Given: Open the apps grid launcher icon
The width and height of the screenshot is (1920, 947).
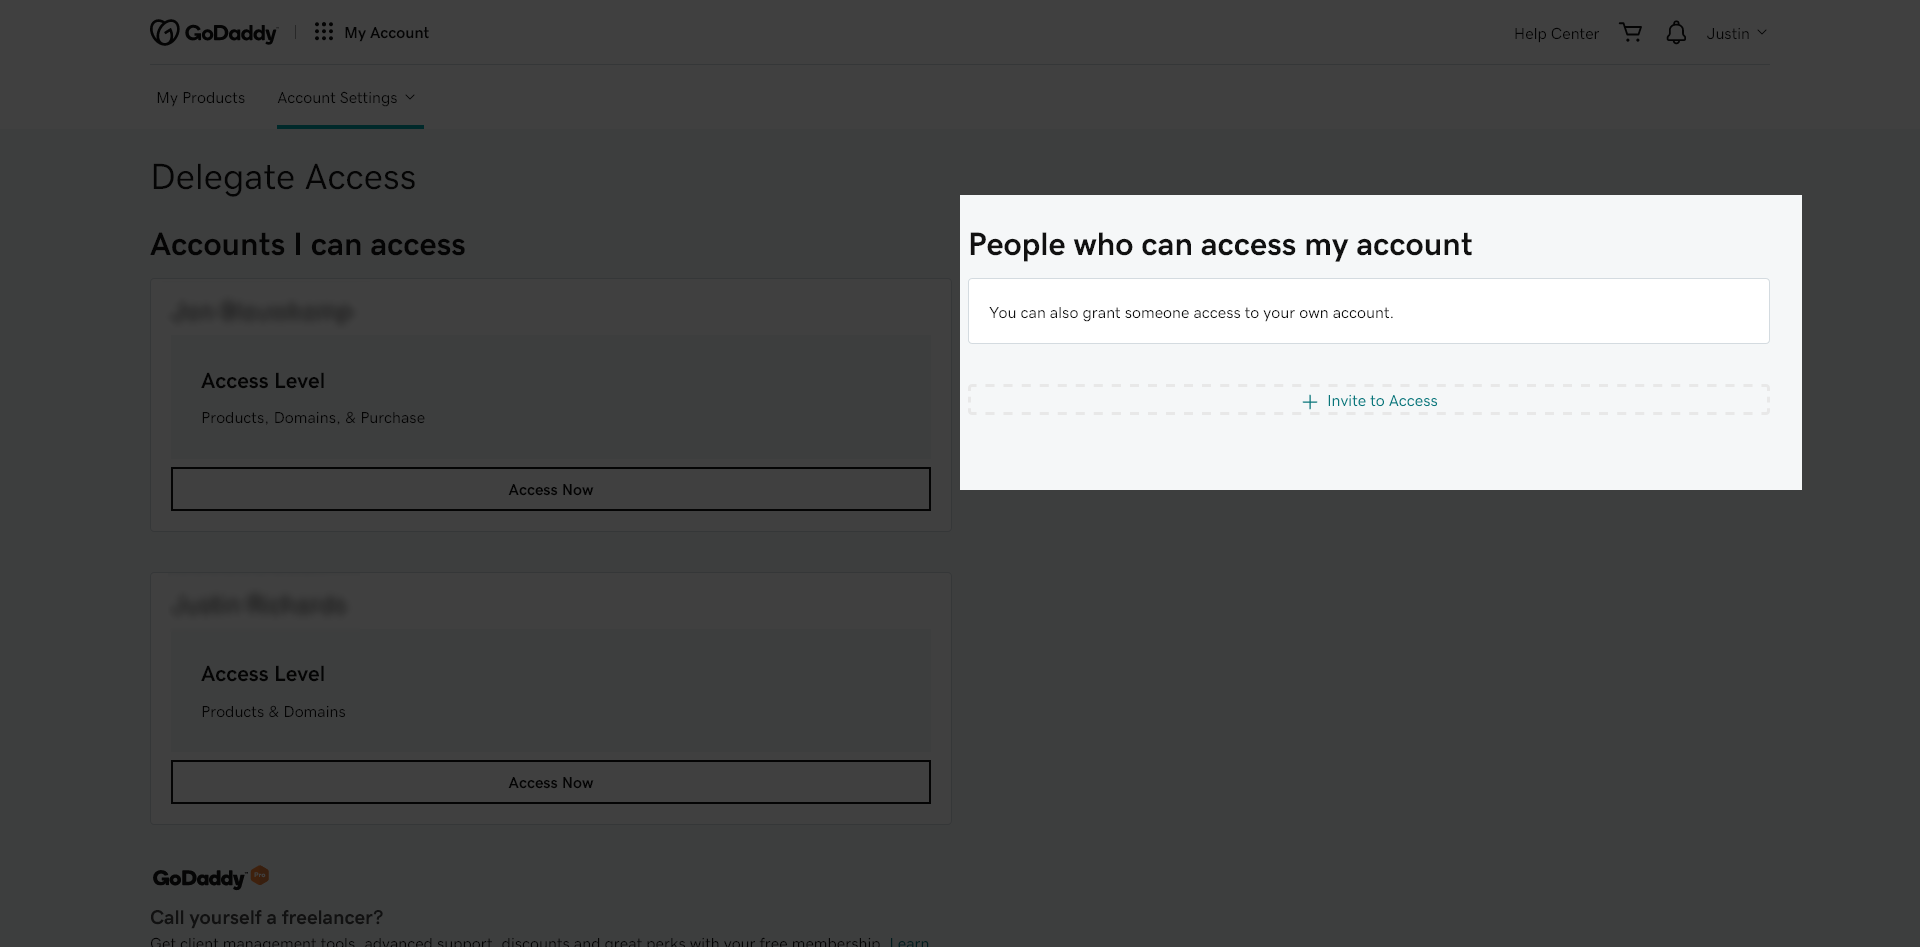Looking at the screenshot, I should (x=323, y=32).
